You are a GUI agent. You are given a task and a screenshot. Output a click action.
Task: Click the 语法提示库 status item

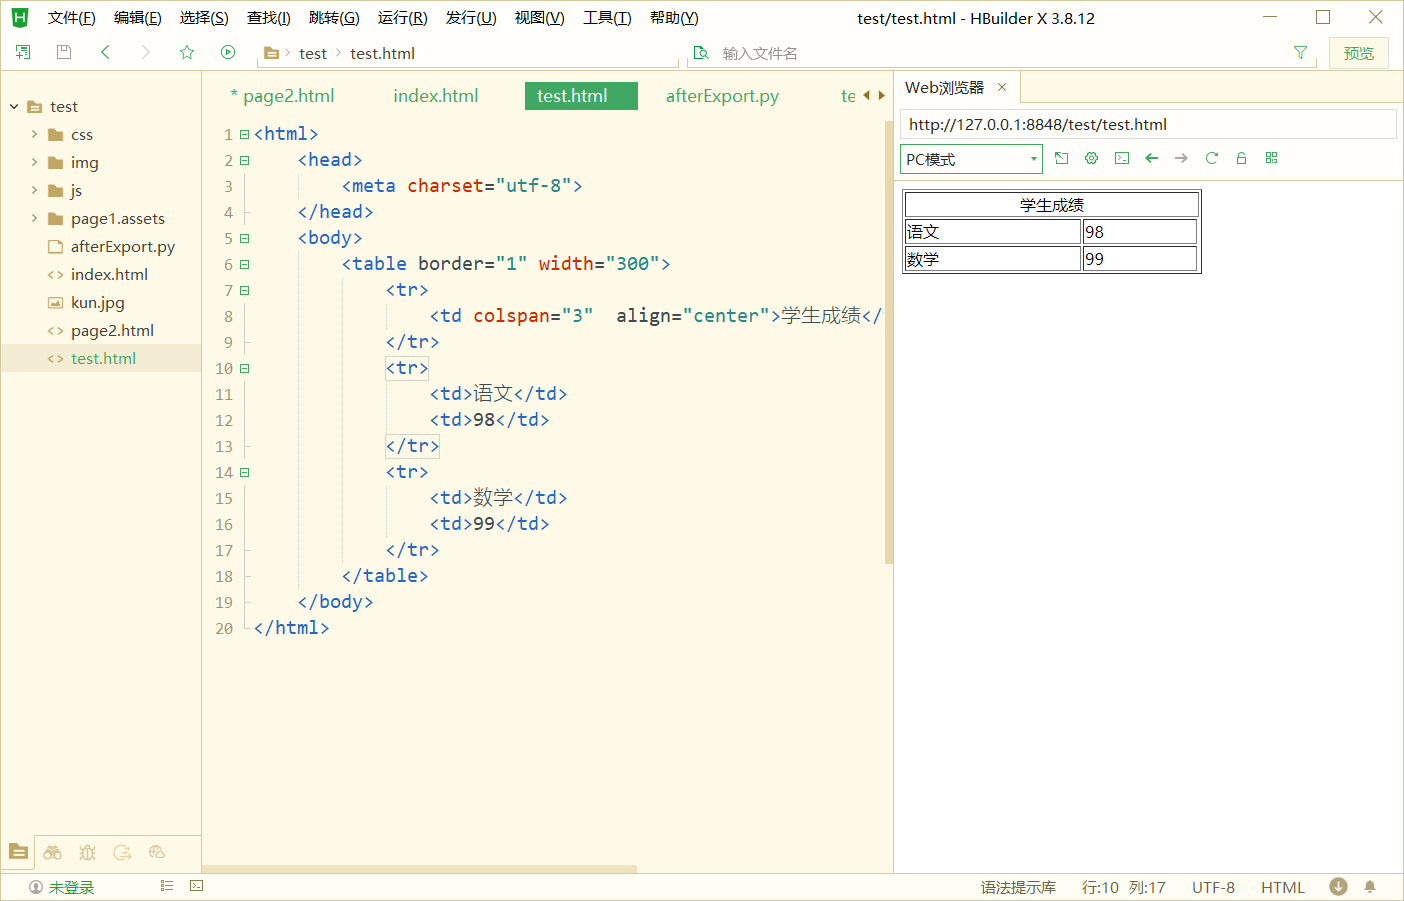[1018, 887]
